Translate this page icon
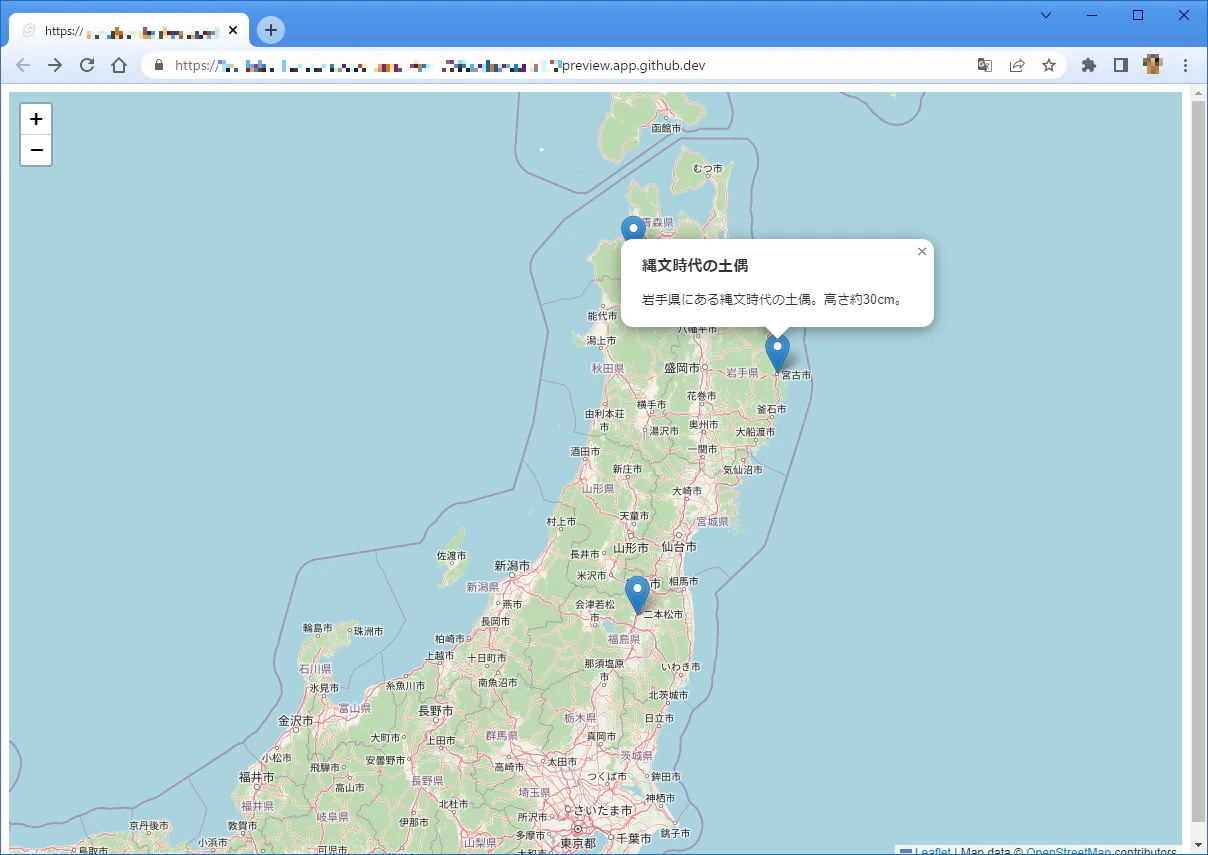 click(x=985, y=65)
